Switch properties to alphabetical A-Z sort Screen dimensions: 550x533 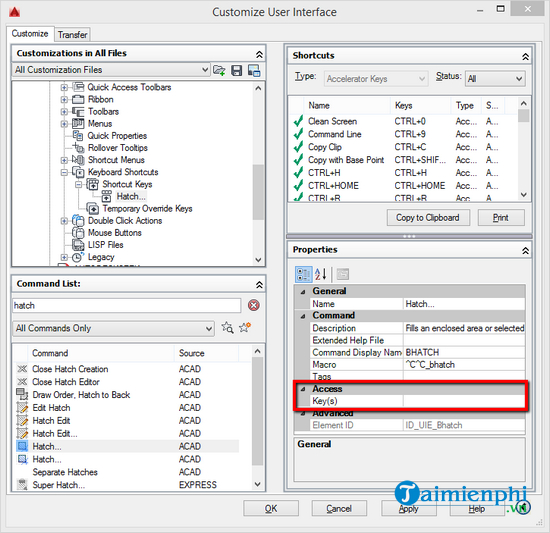tap(321, 274)
